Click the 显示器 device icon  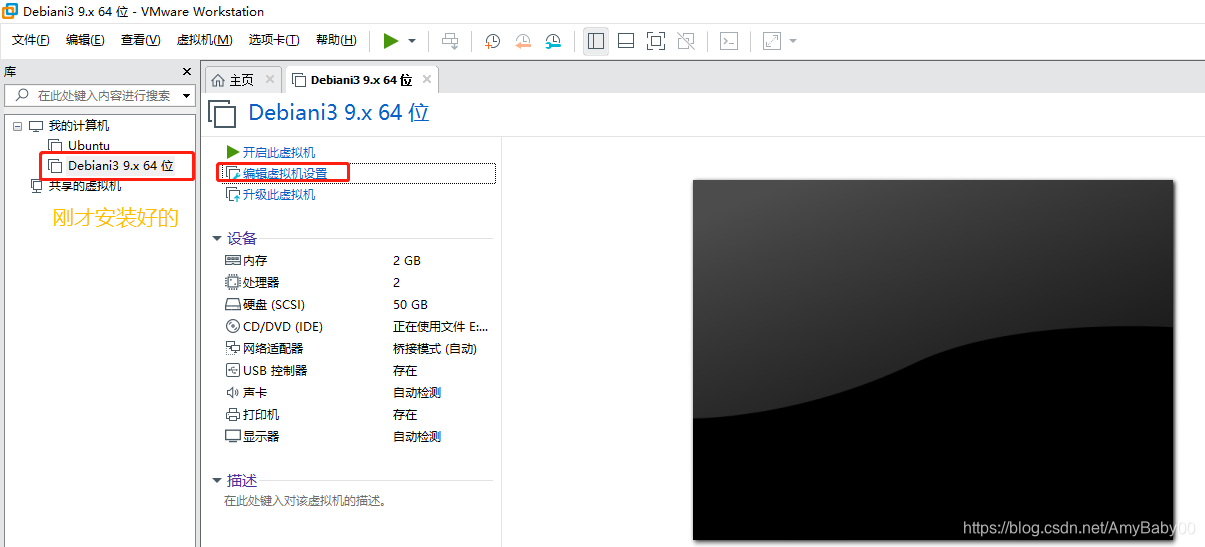(x=233, y=437)
